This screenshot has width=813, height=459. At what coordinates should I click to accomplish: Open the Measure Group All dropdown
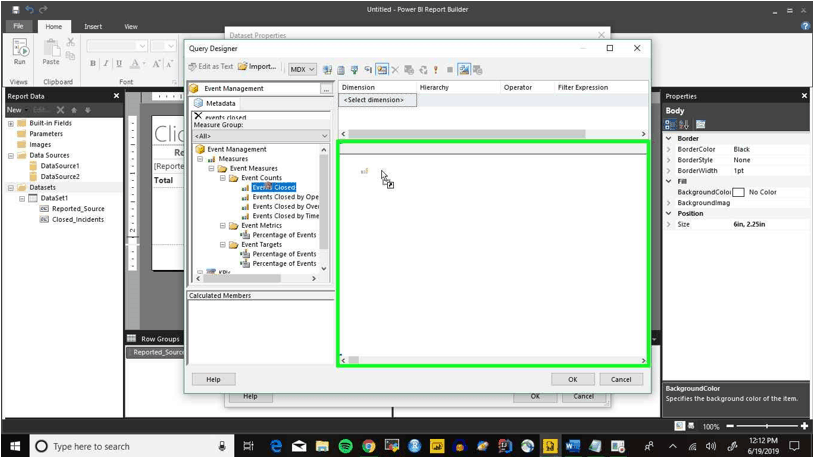pos(261,136)
